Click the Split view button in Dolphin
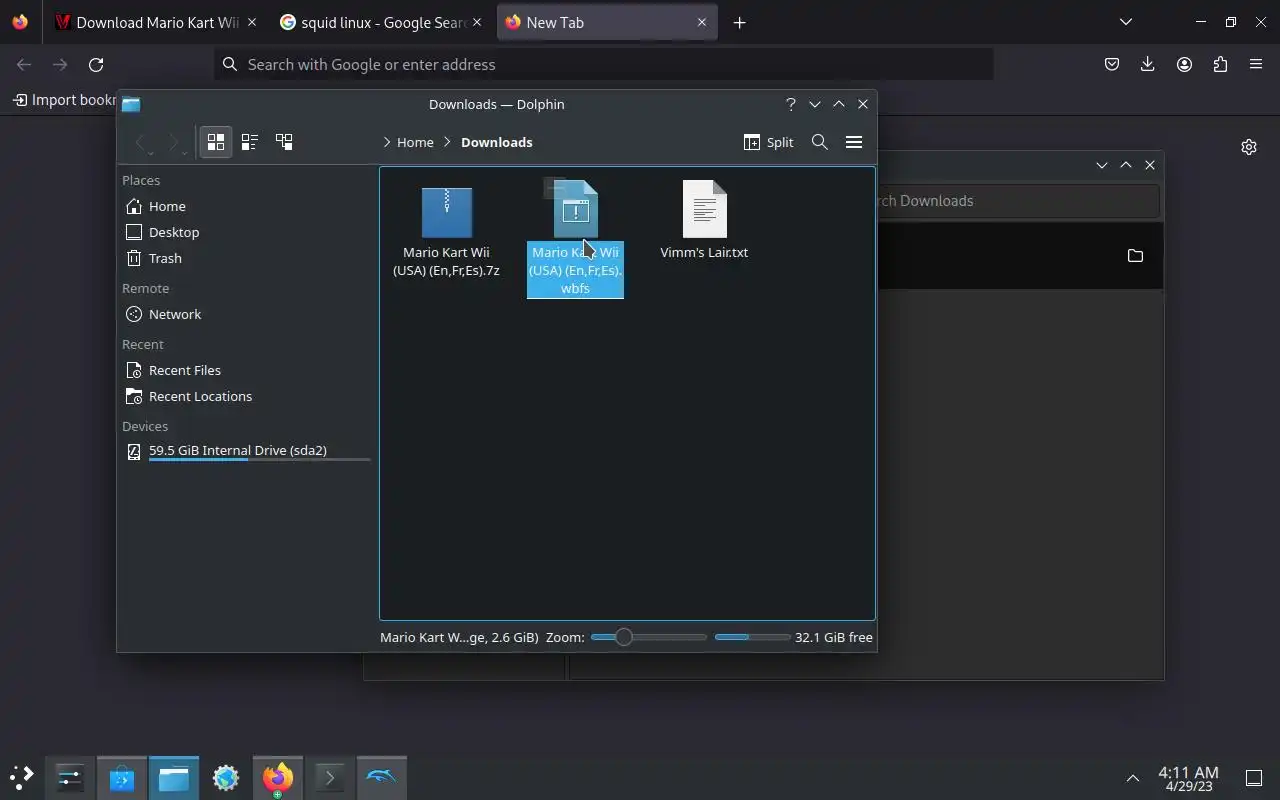This screenshot has height=800, width=1280. [768, 142]
